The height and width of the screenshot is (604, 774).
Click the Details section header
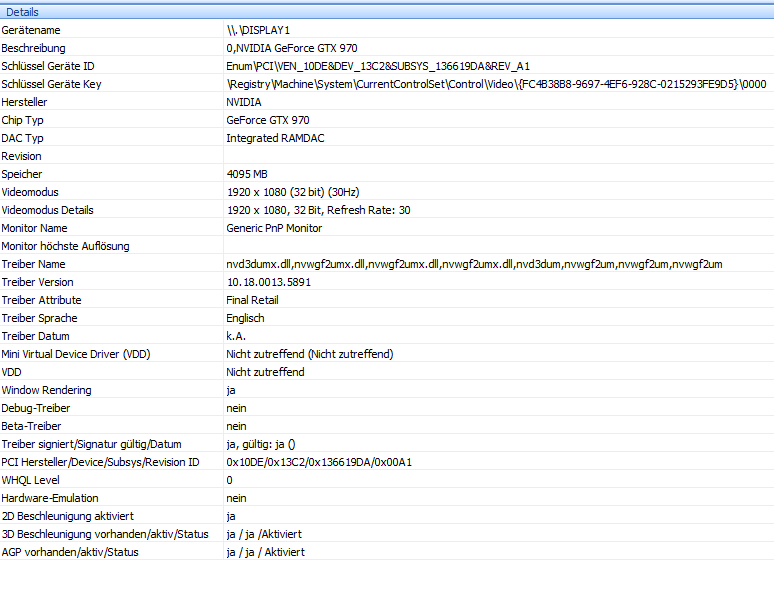[x=387, y=12]
